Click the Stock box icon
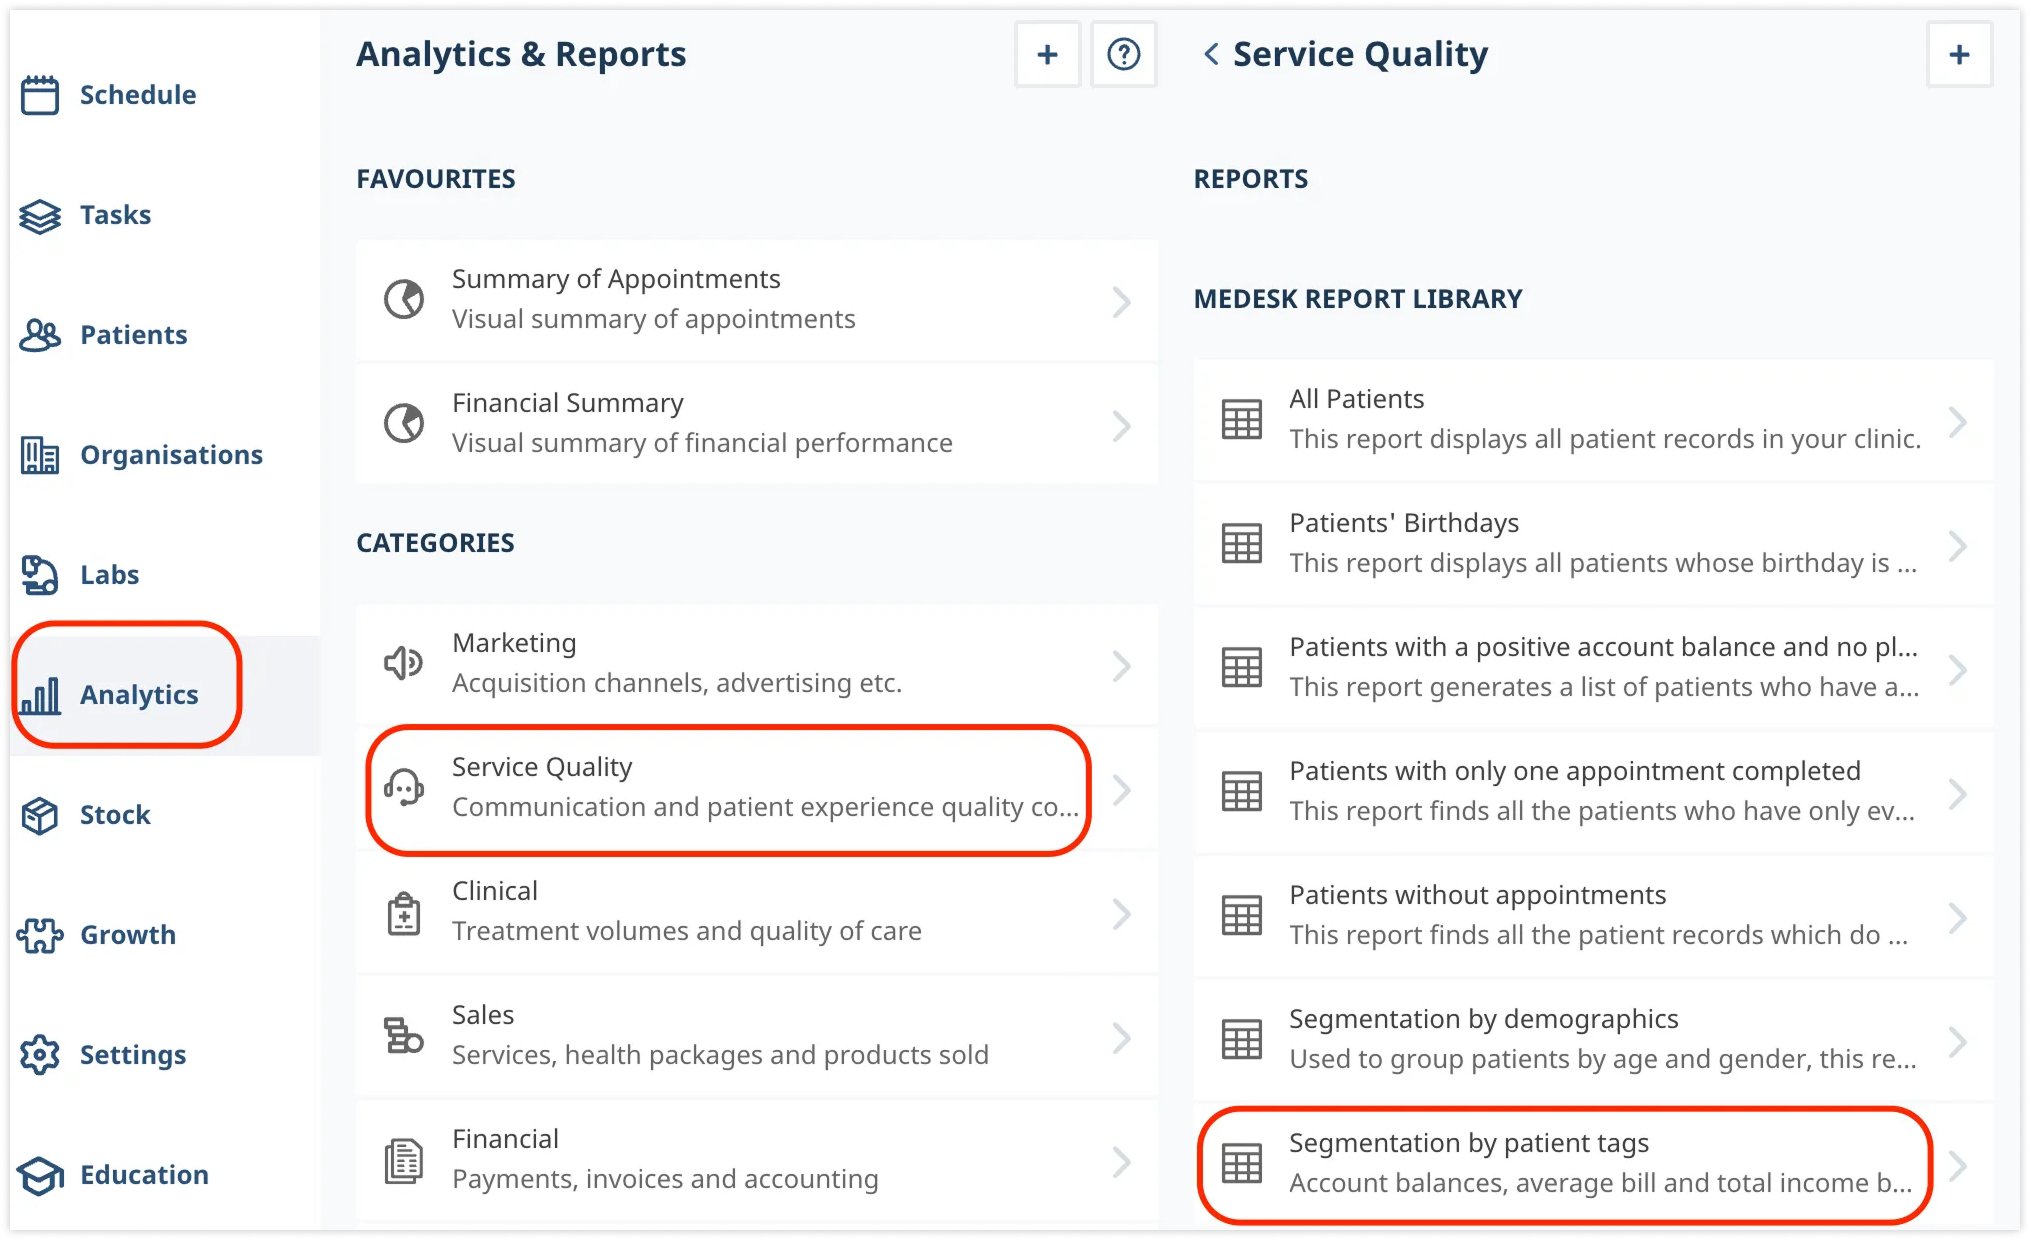2030x1240 pixels. [x=38, y=814]
